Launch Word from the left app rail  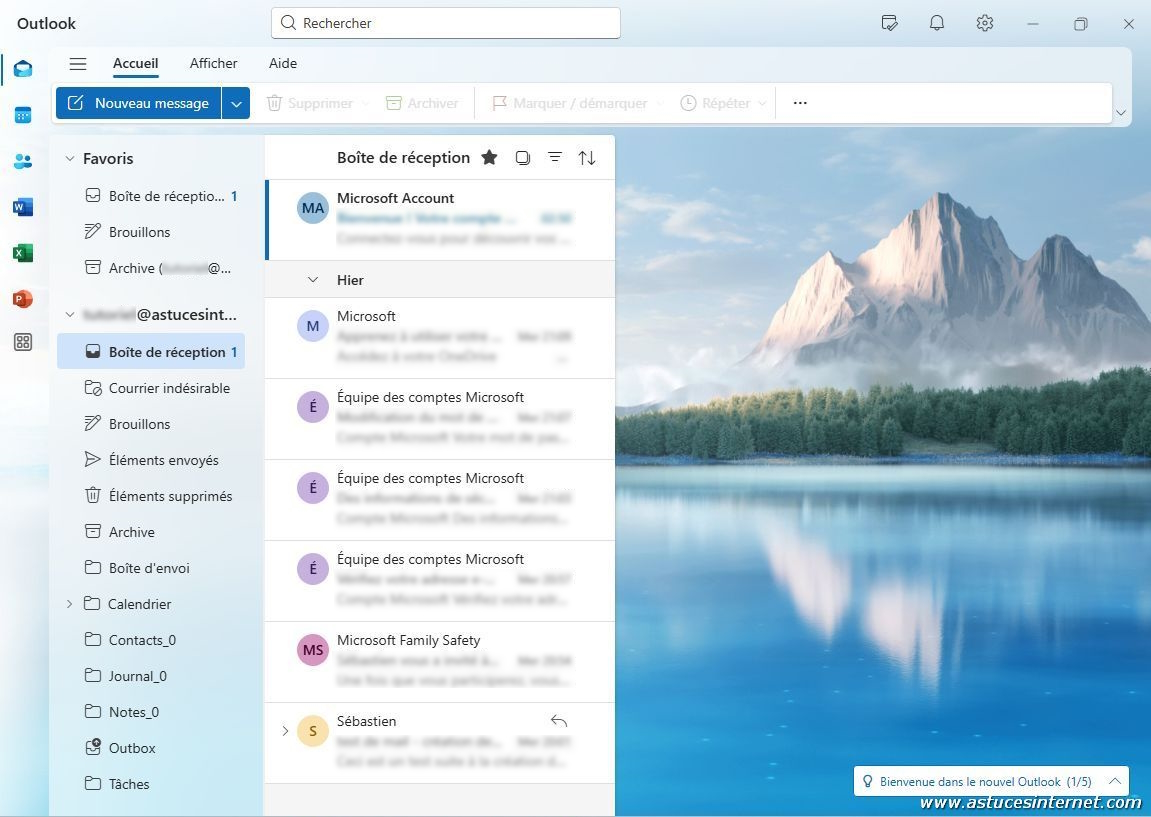[23, 207]
